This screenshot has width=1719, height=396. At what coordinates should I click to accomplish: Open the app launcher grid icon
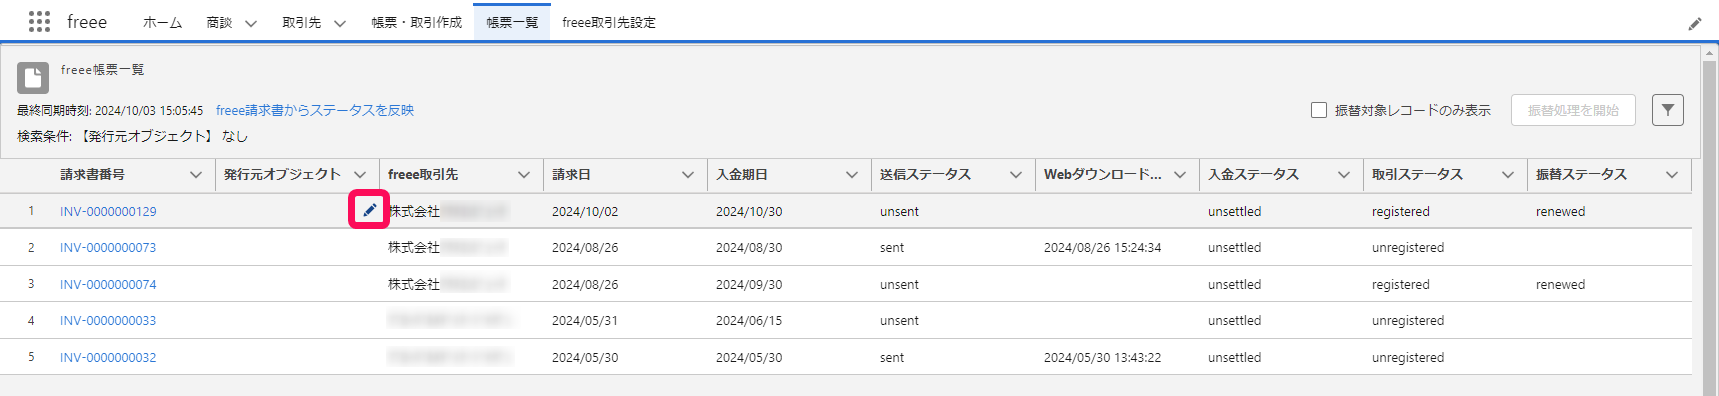click(x=39, y=22)
